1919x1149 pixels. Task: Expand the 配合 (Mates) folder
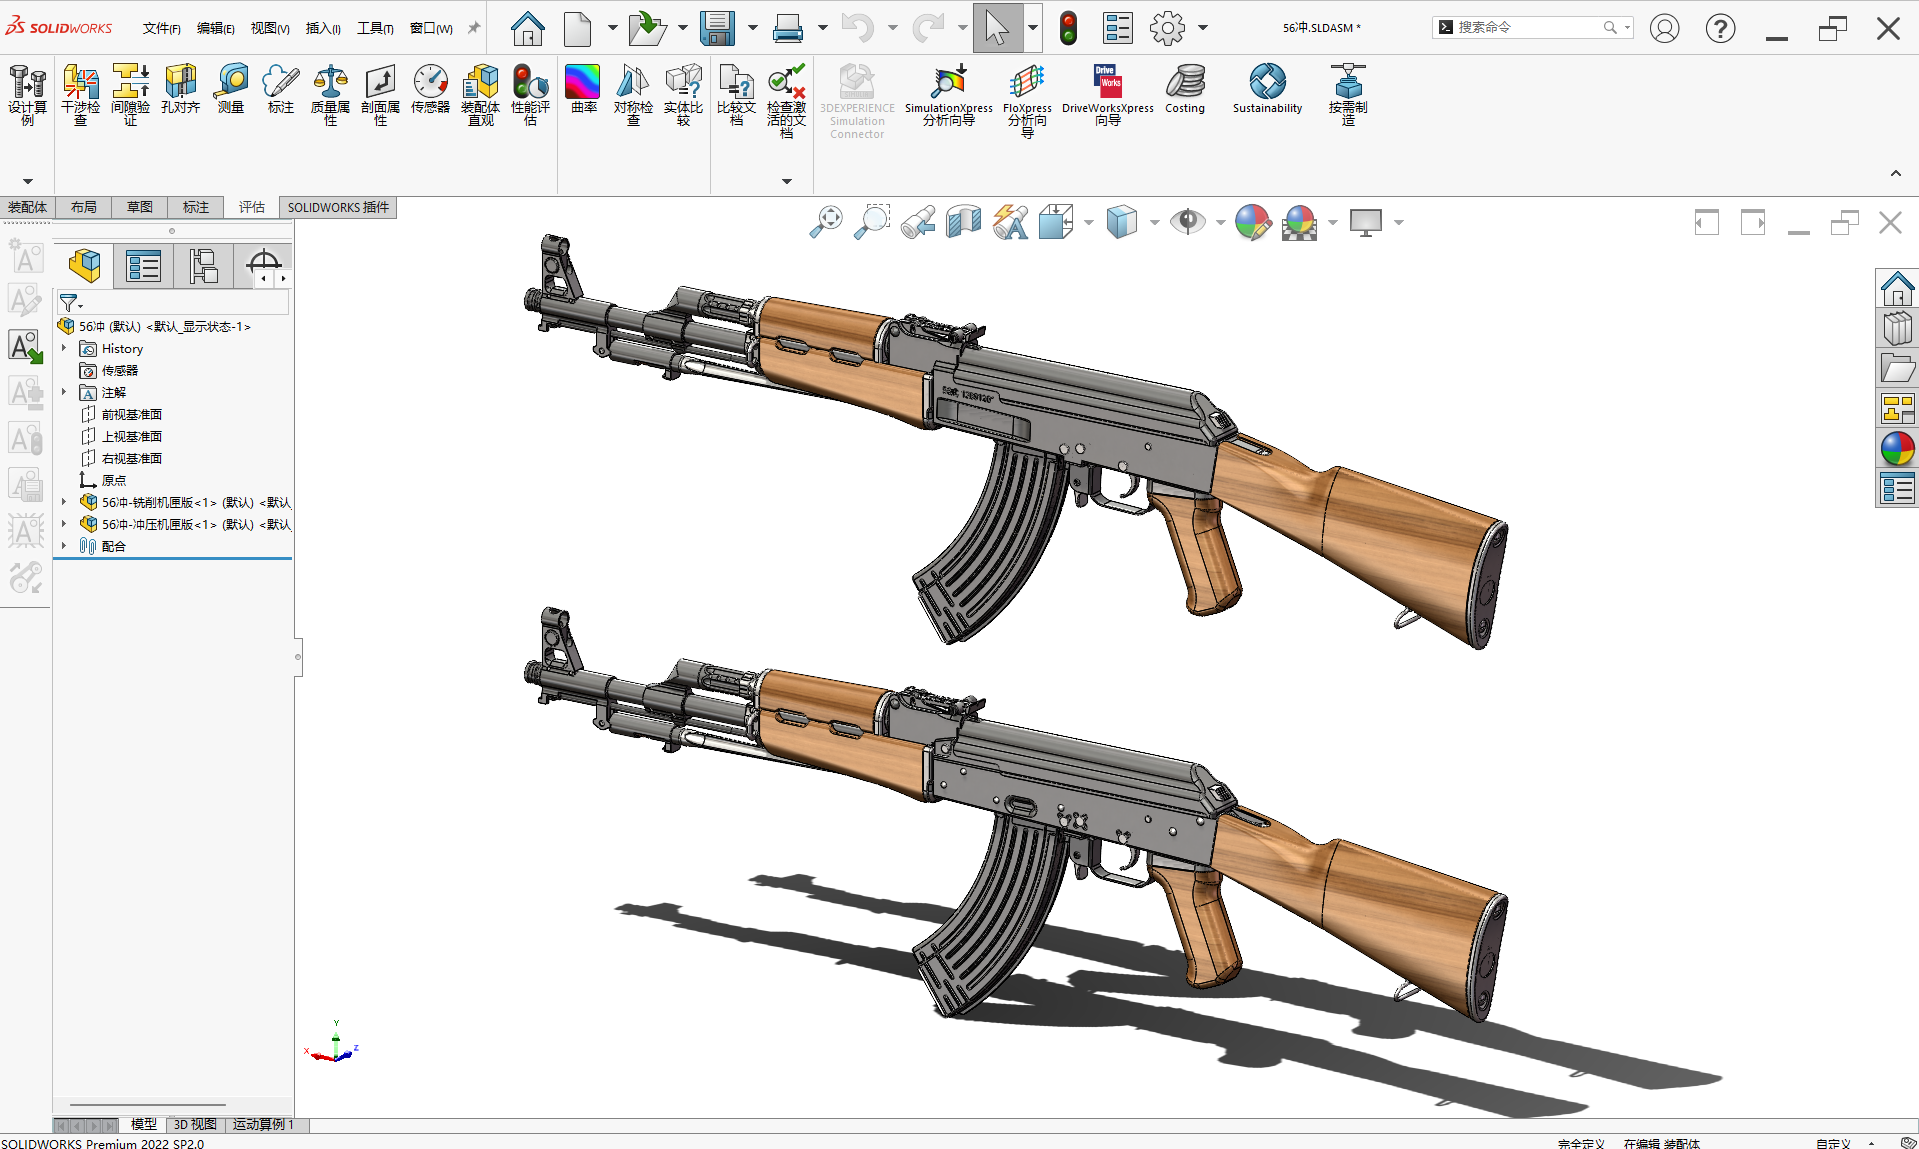[64, 546]
